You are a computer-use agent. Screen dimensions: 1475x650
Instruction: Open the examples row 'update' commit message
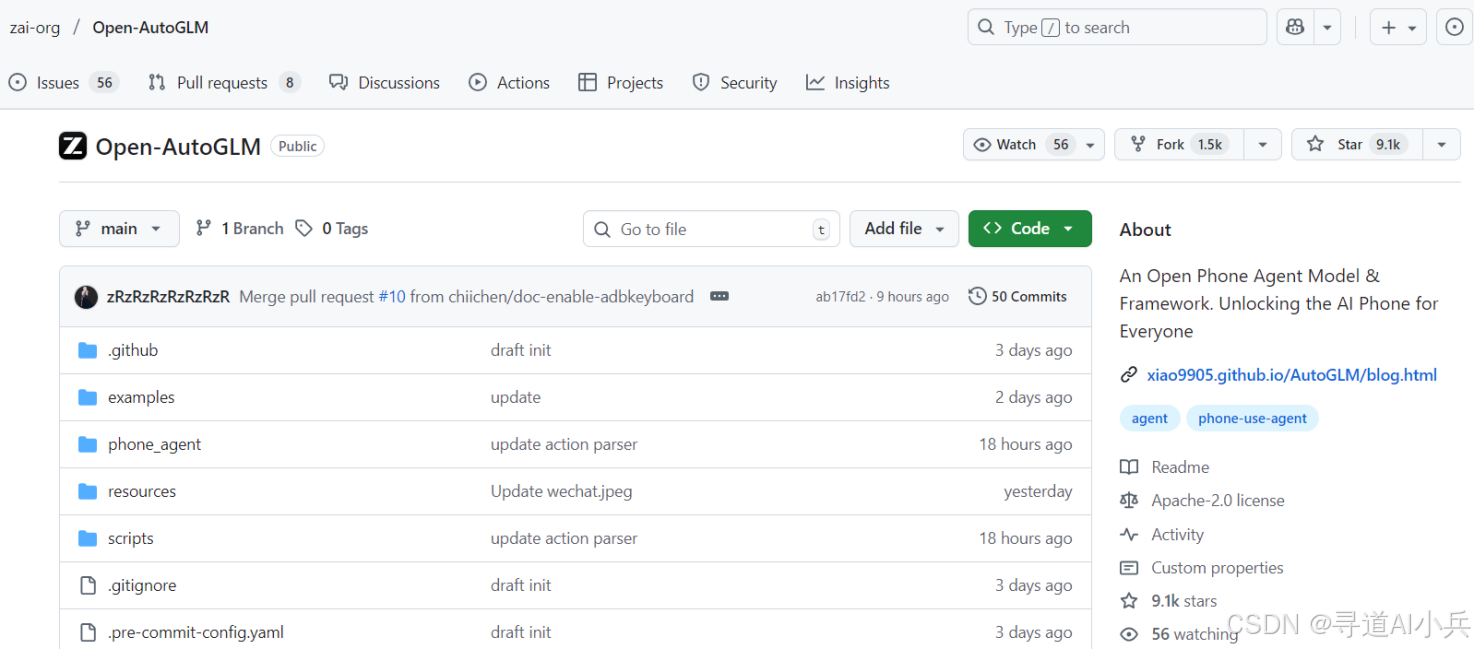(515, 397)
